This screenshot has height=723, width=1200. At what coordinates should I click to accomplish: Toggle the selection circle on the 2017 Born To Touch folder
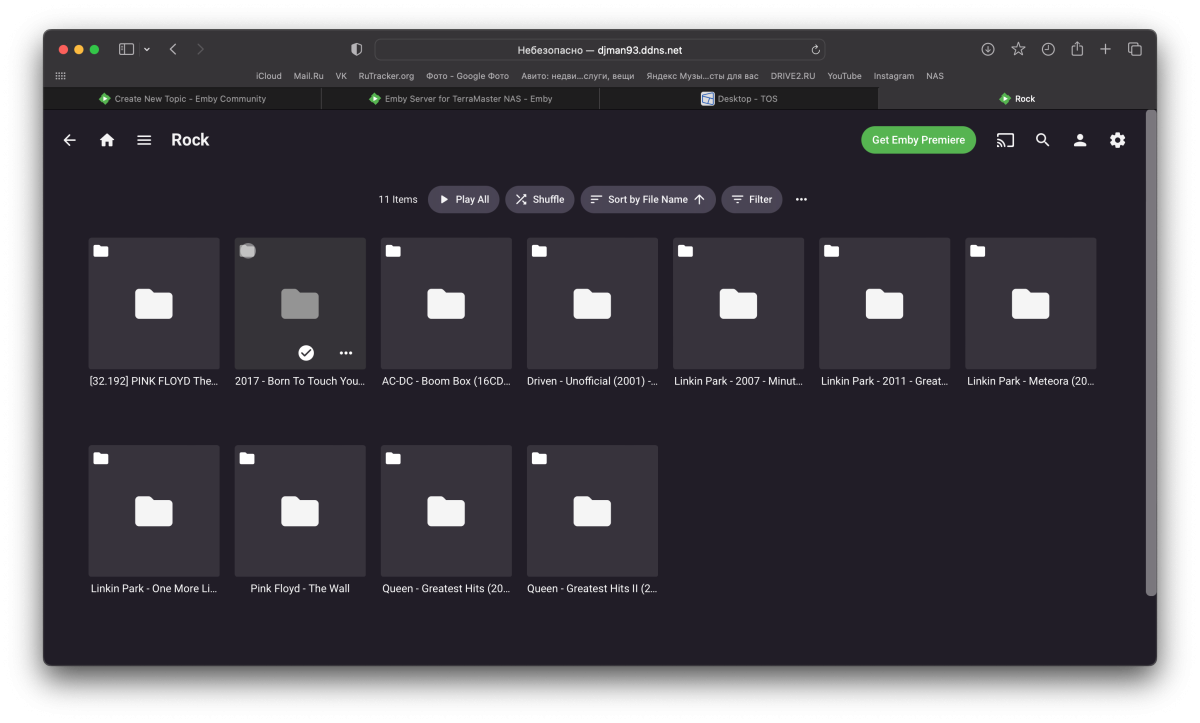pos(247,251)
